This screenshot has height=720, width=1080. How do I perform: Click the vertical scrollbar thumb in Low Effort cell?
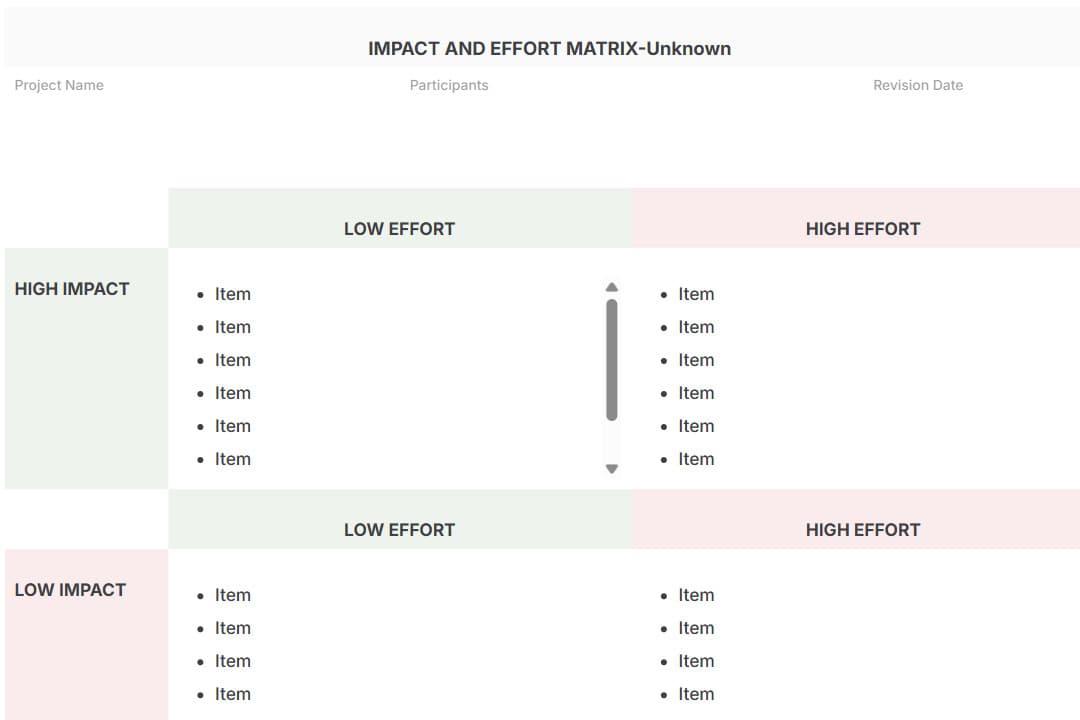point(612,360)
